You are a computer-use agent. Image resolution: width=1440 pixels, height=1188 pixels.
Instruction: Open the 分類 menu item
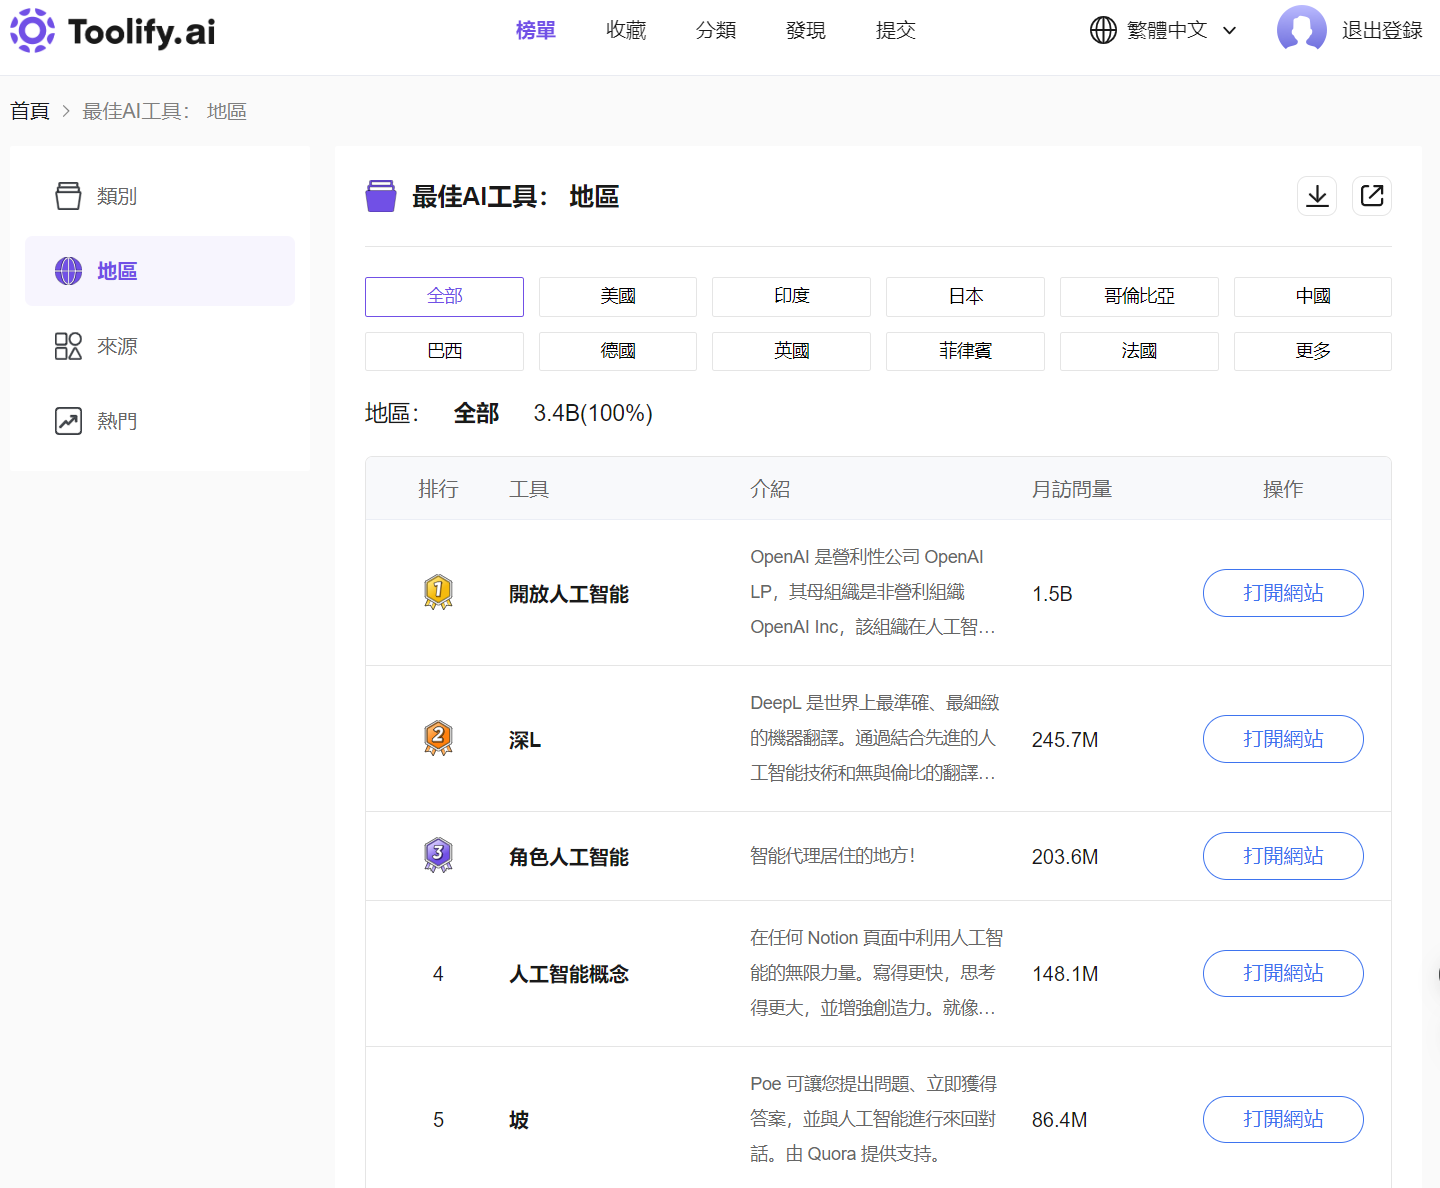click(716, 30)
